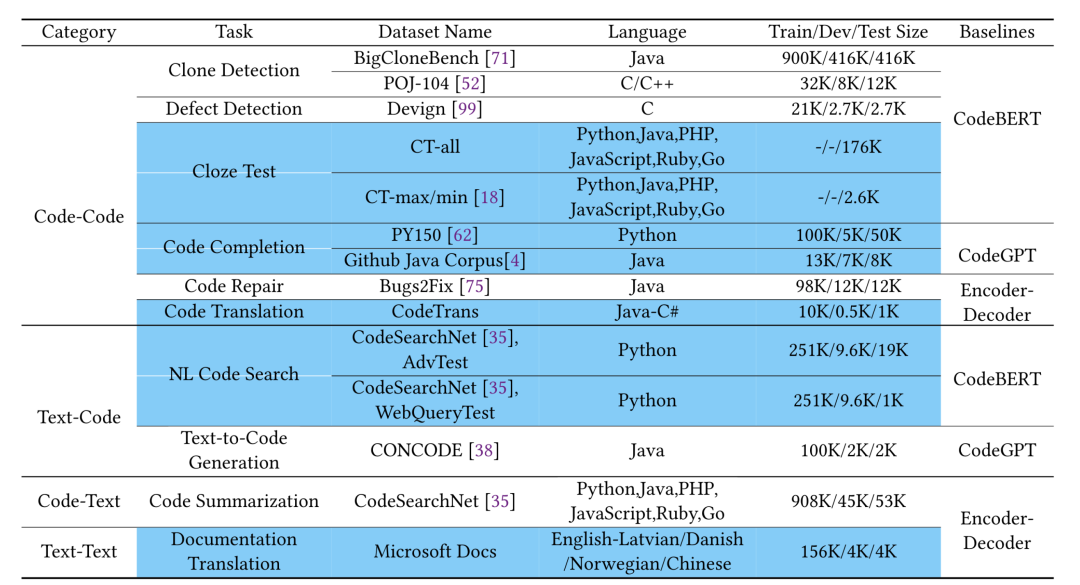The height and width of the screenshot is (585, 1080).
Task: Select the 'Text-Code' category cell
Action: 79,417
